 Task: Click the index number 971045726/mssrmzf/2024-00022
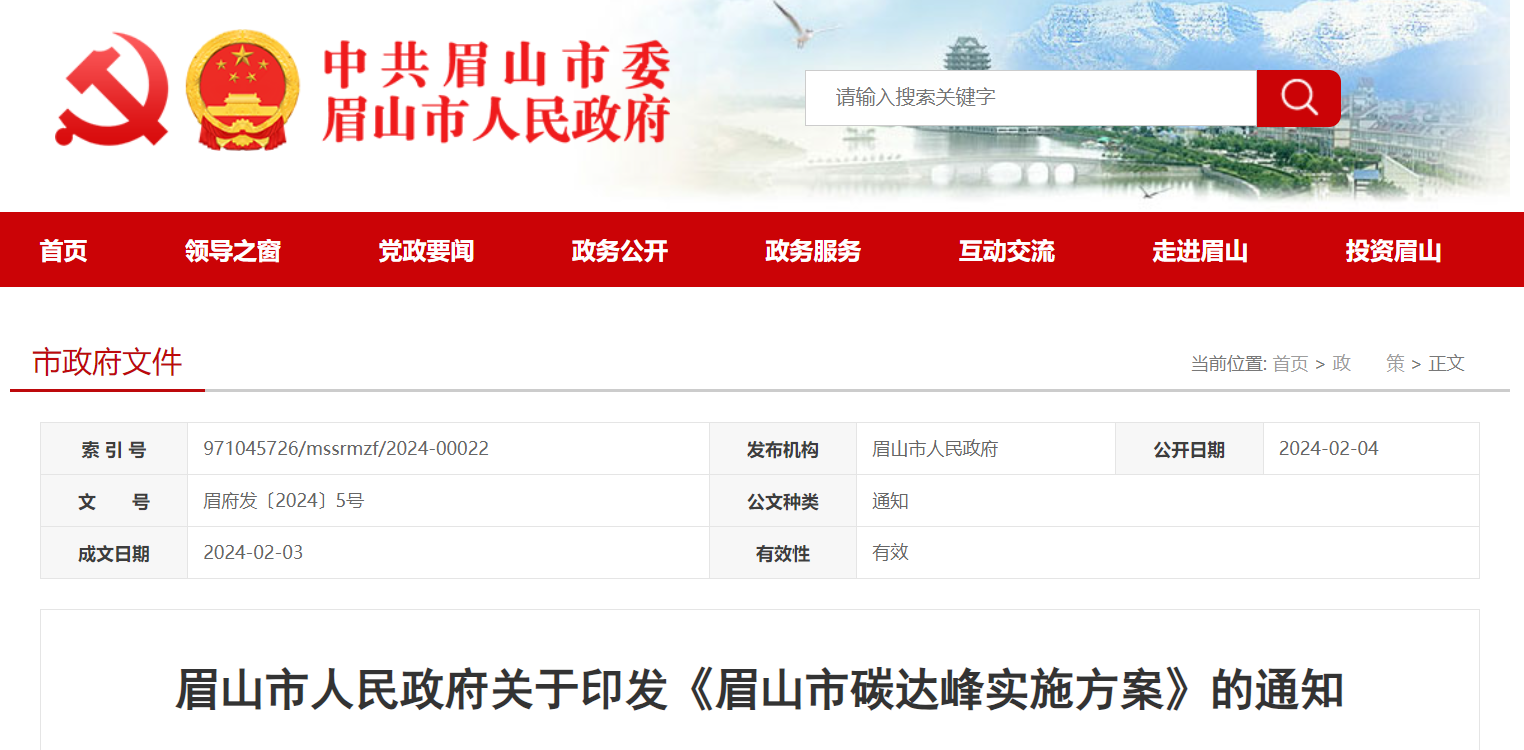click(346, 449)
